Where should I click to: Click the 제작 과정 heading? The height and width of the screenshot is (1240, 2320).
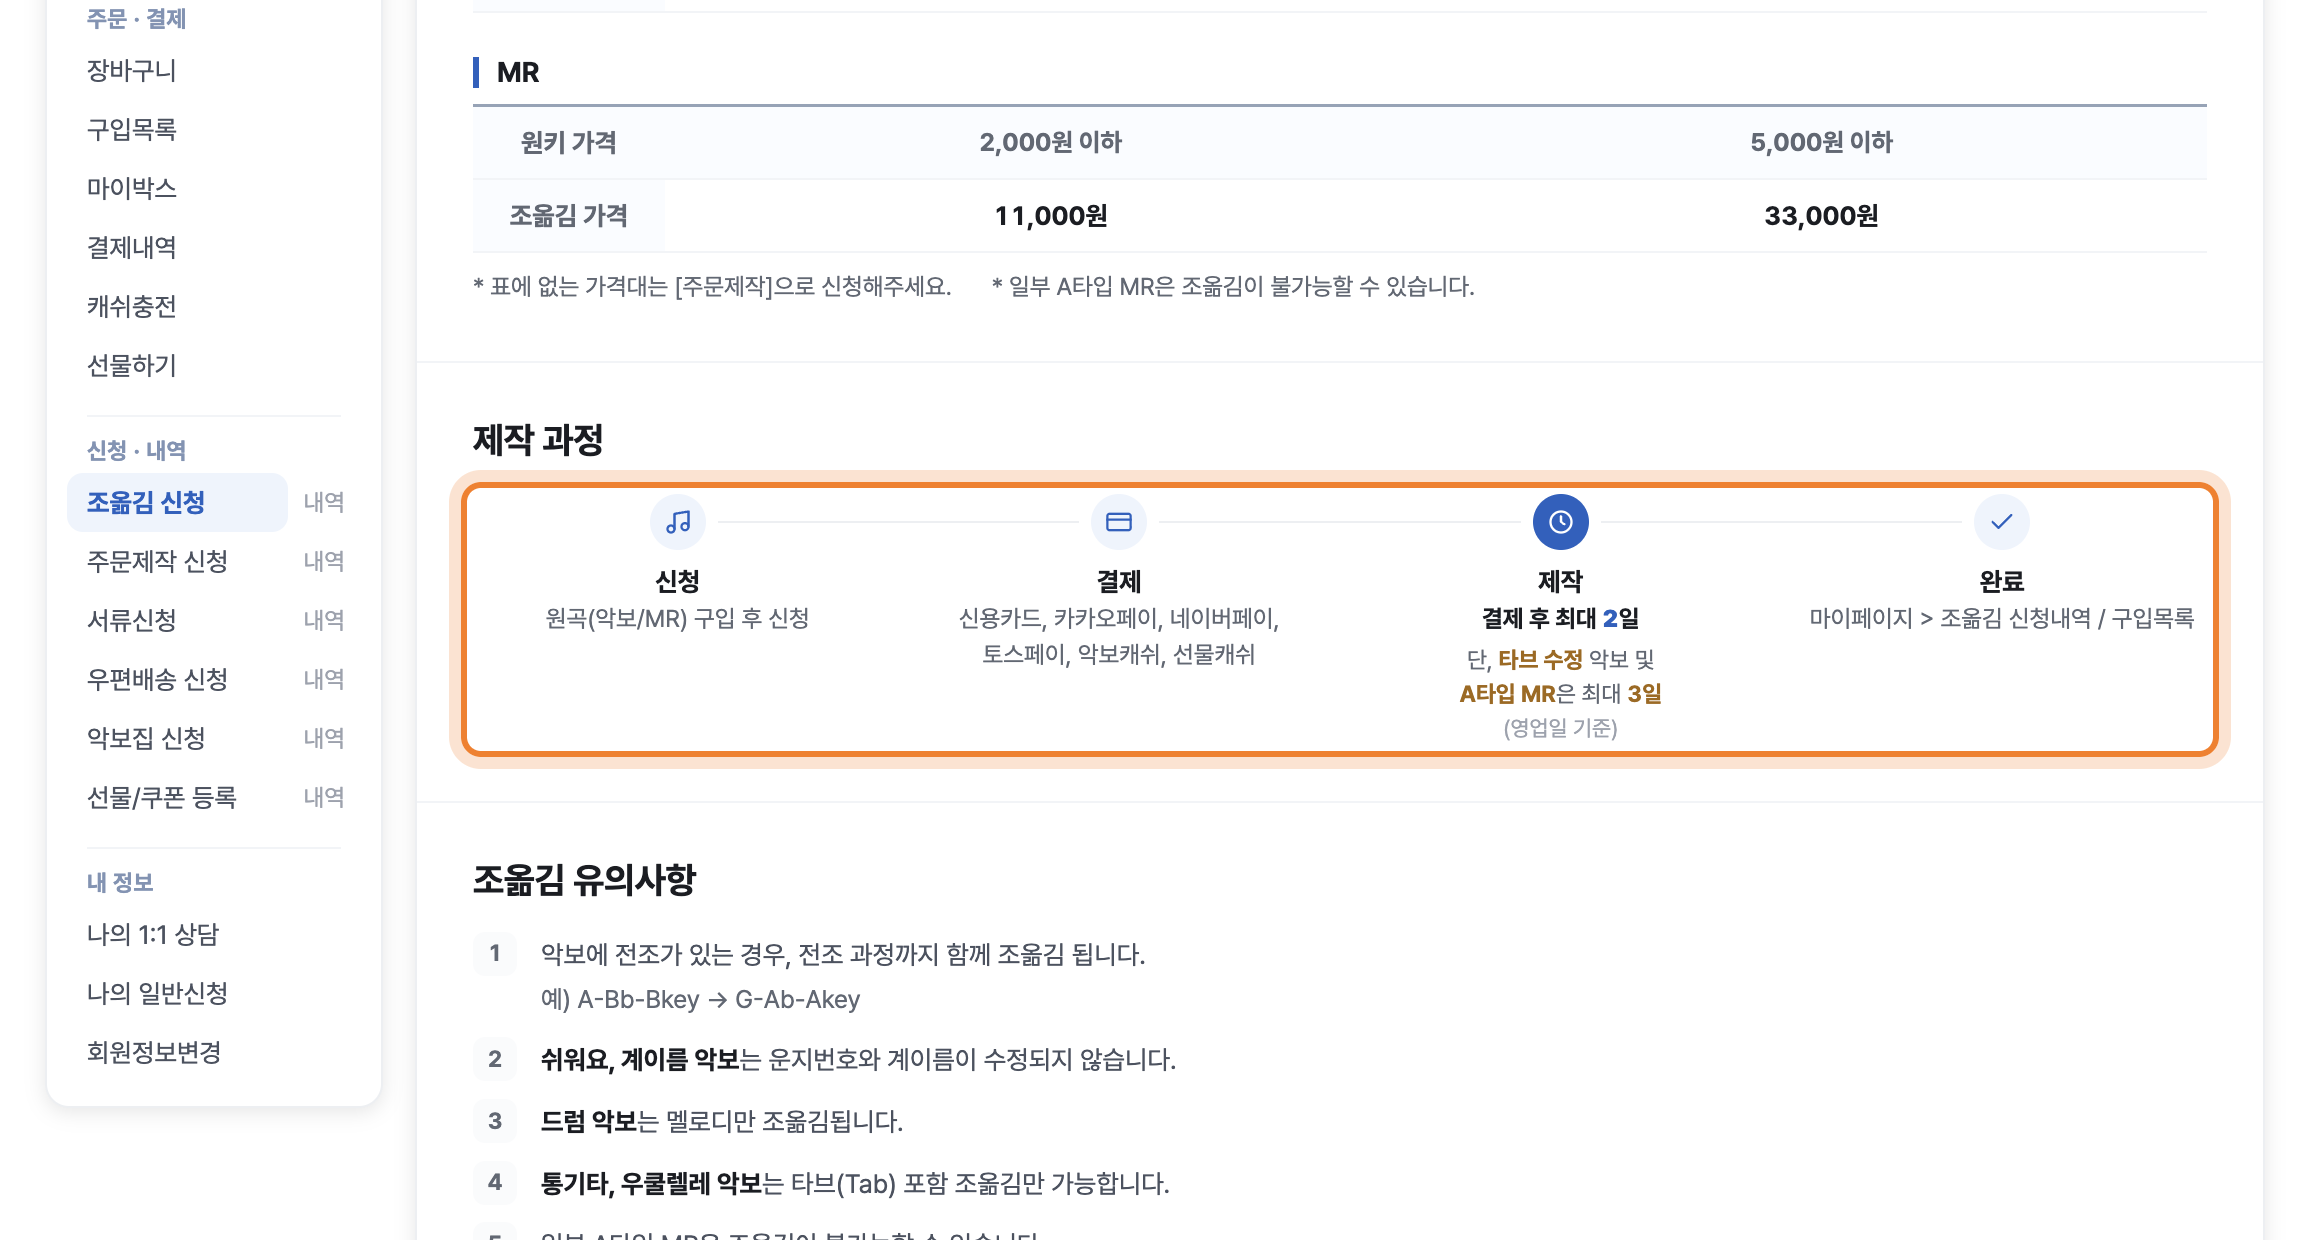538,439
